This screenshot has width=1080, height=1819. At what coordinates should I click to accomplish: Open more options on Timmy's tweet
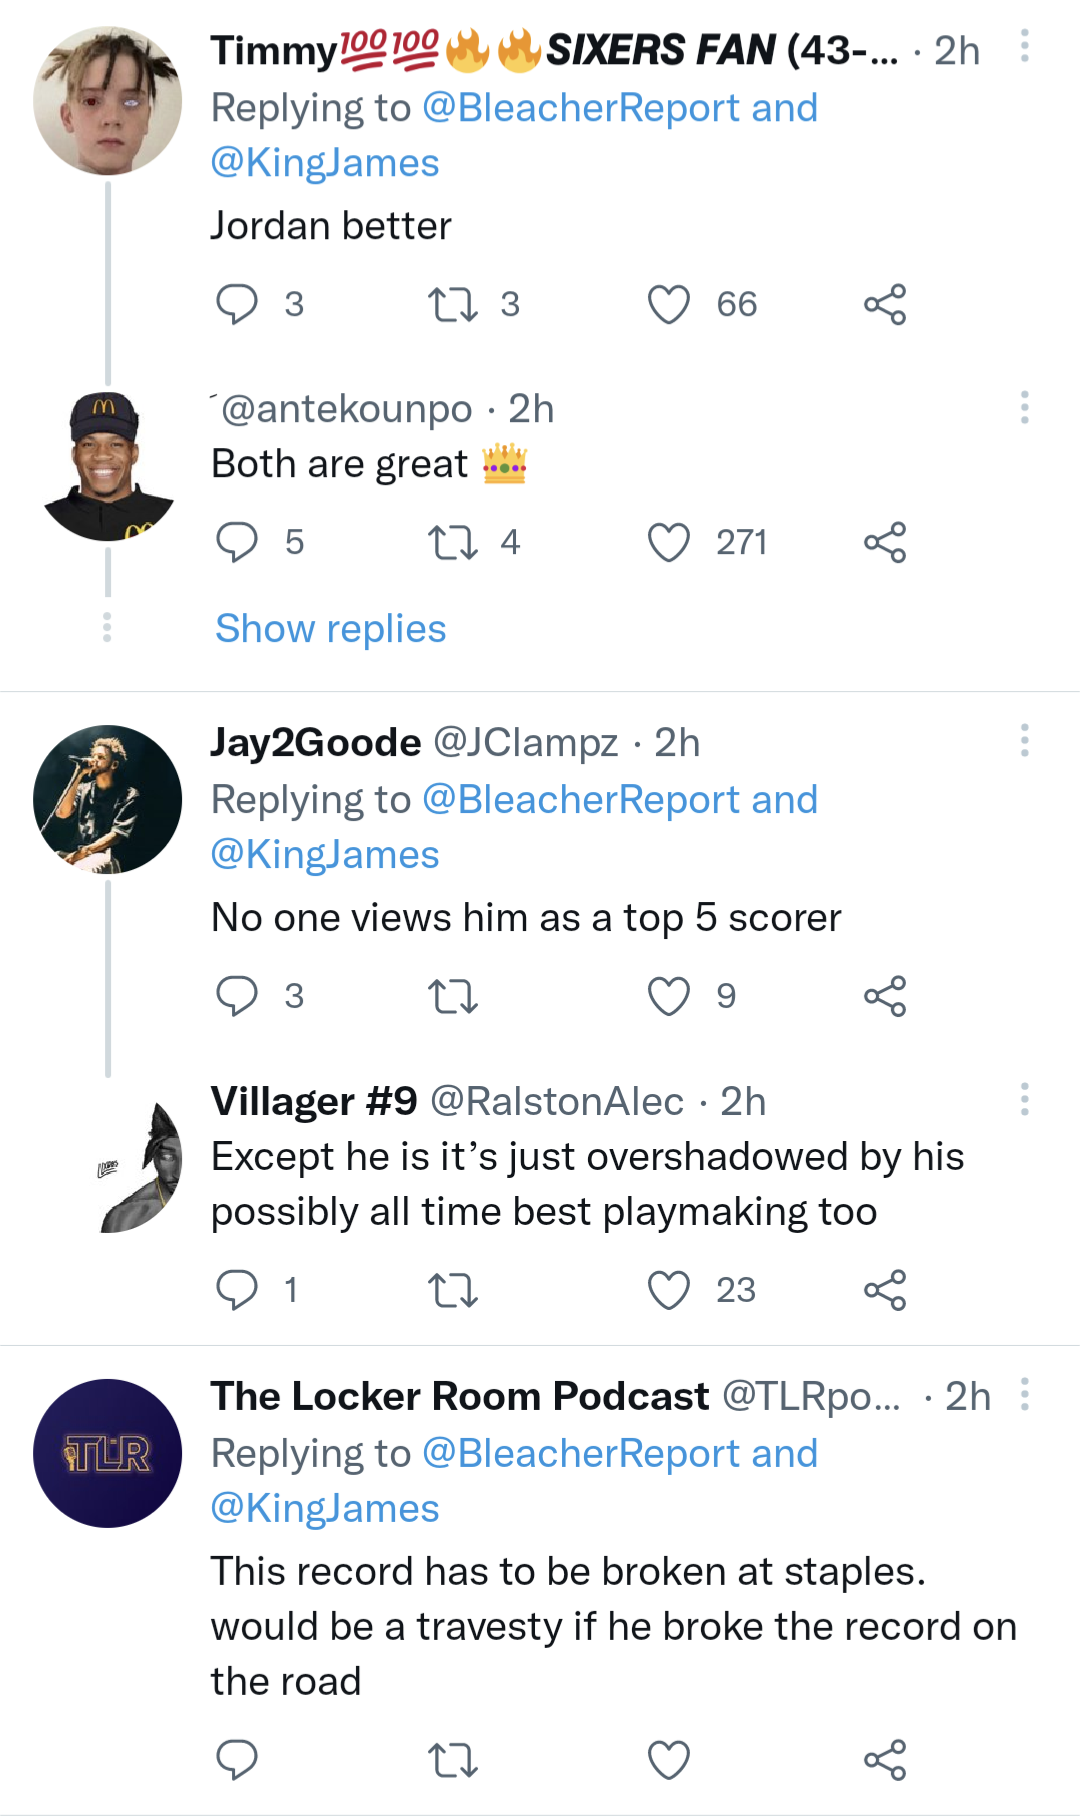[x=1024, y=46]
